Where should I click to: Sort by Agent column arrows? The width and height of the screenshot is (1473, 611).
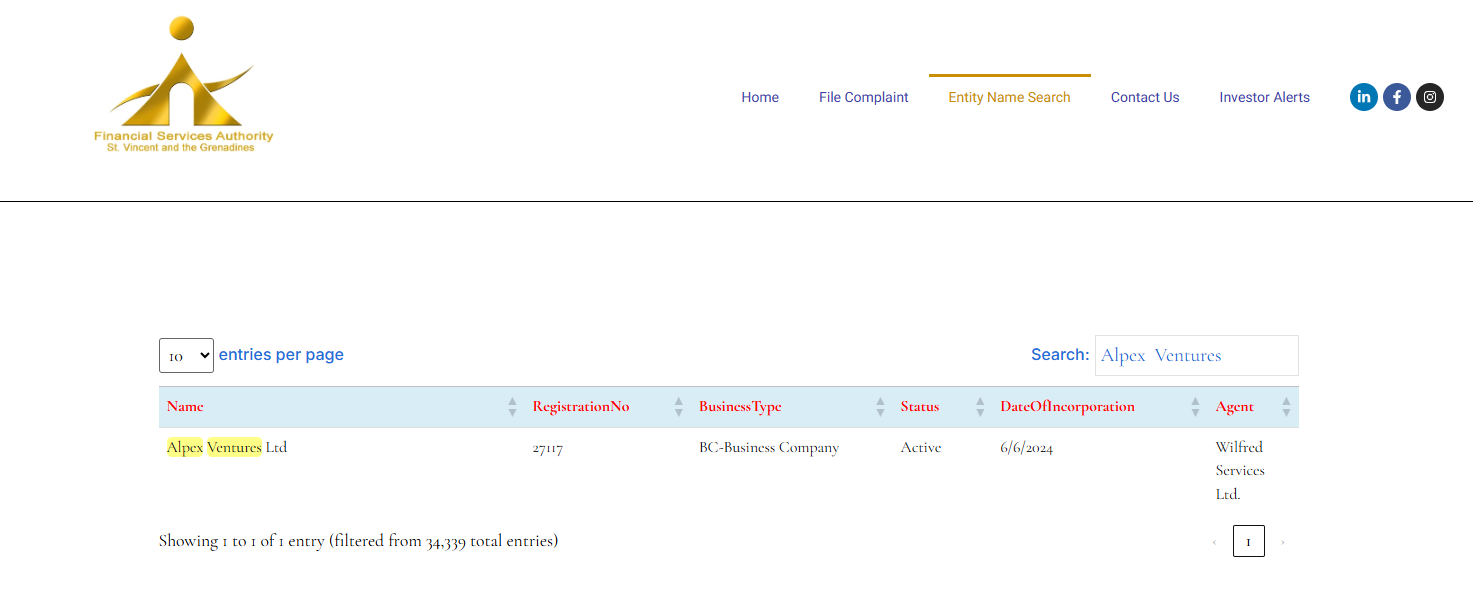pos(1286,407)
